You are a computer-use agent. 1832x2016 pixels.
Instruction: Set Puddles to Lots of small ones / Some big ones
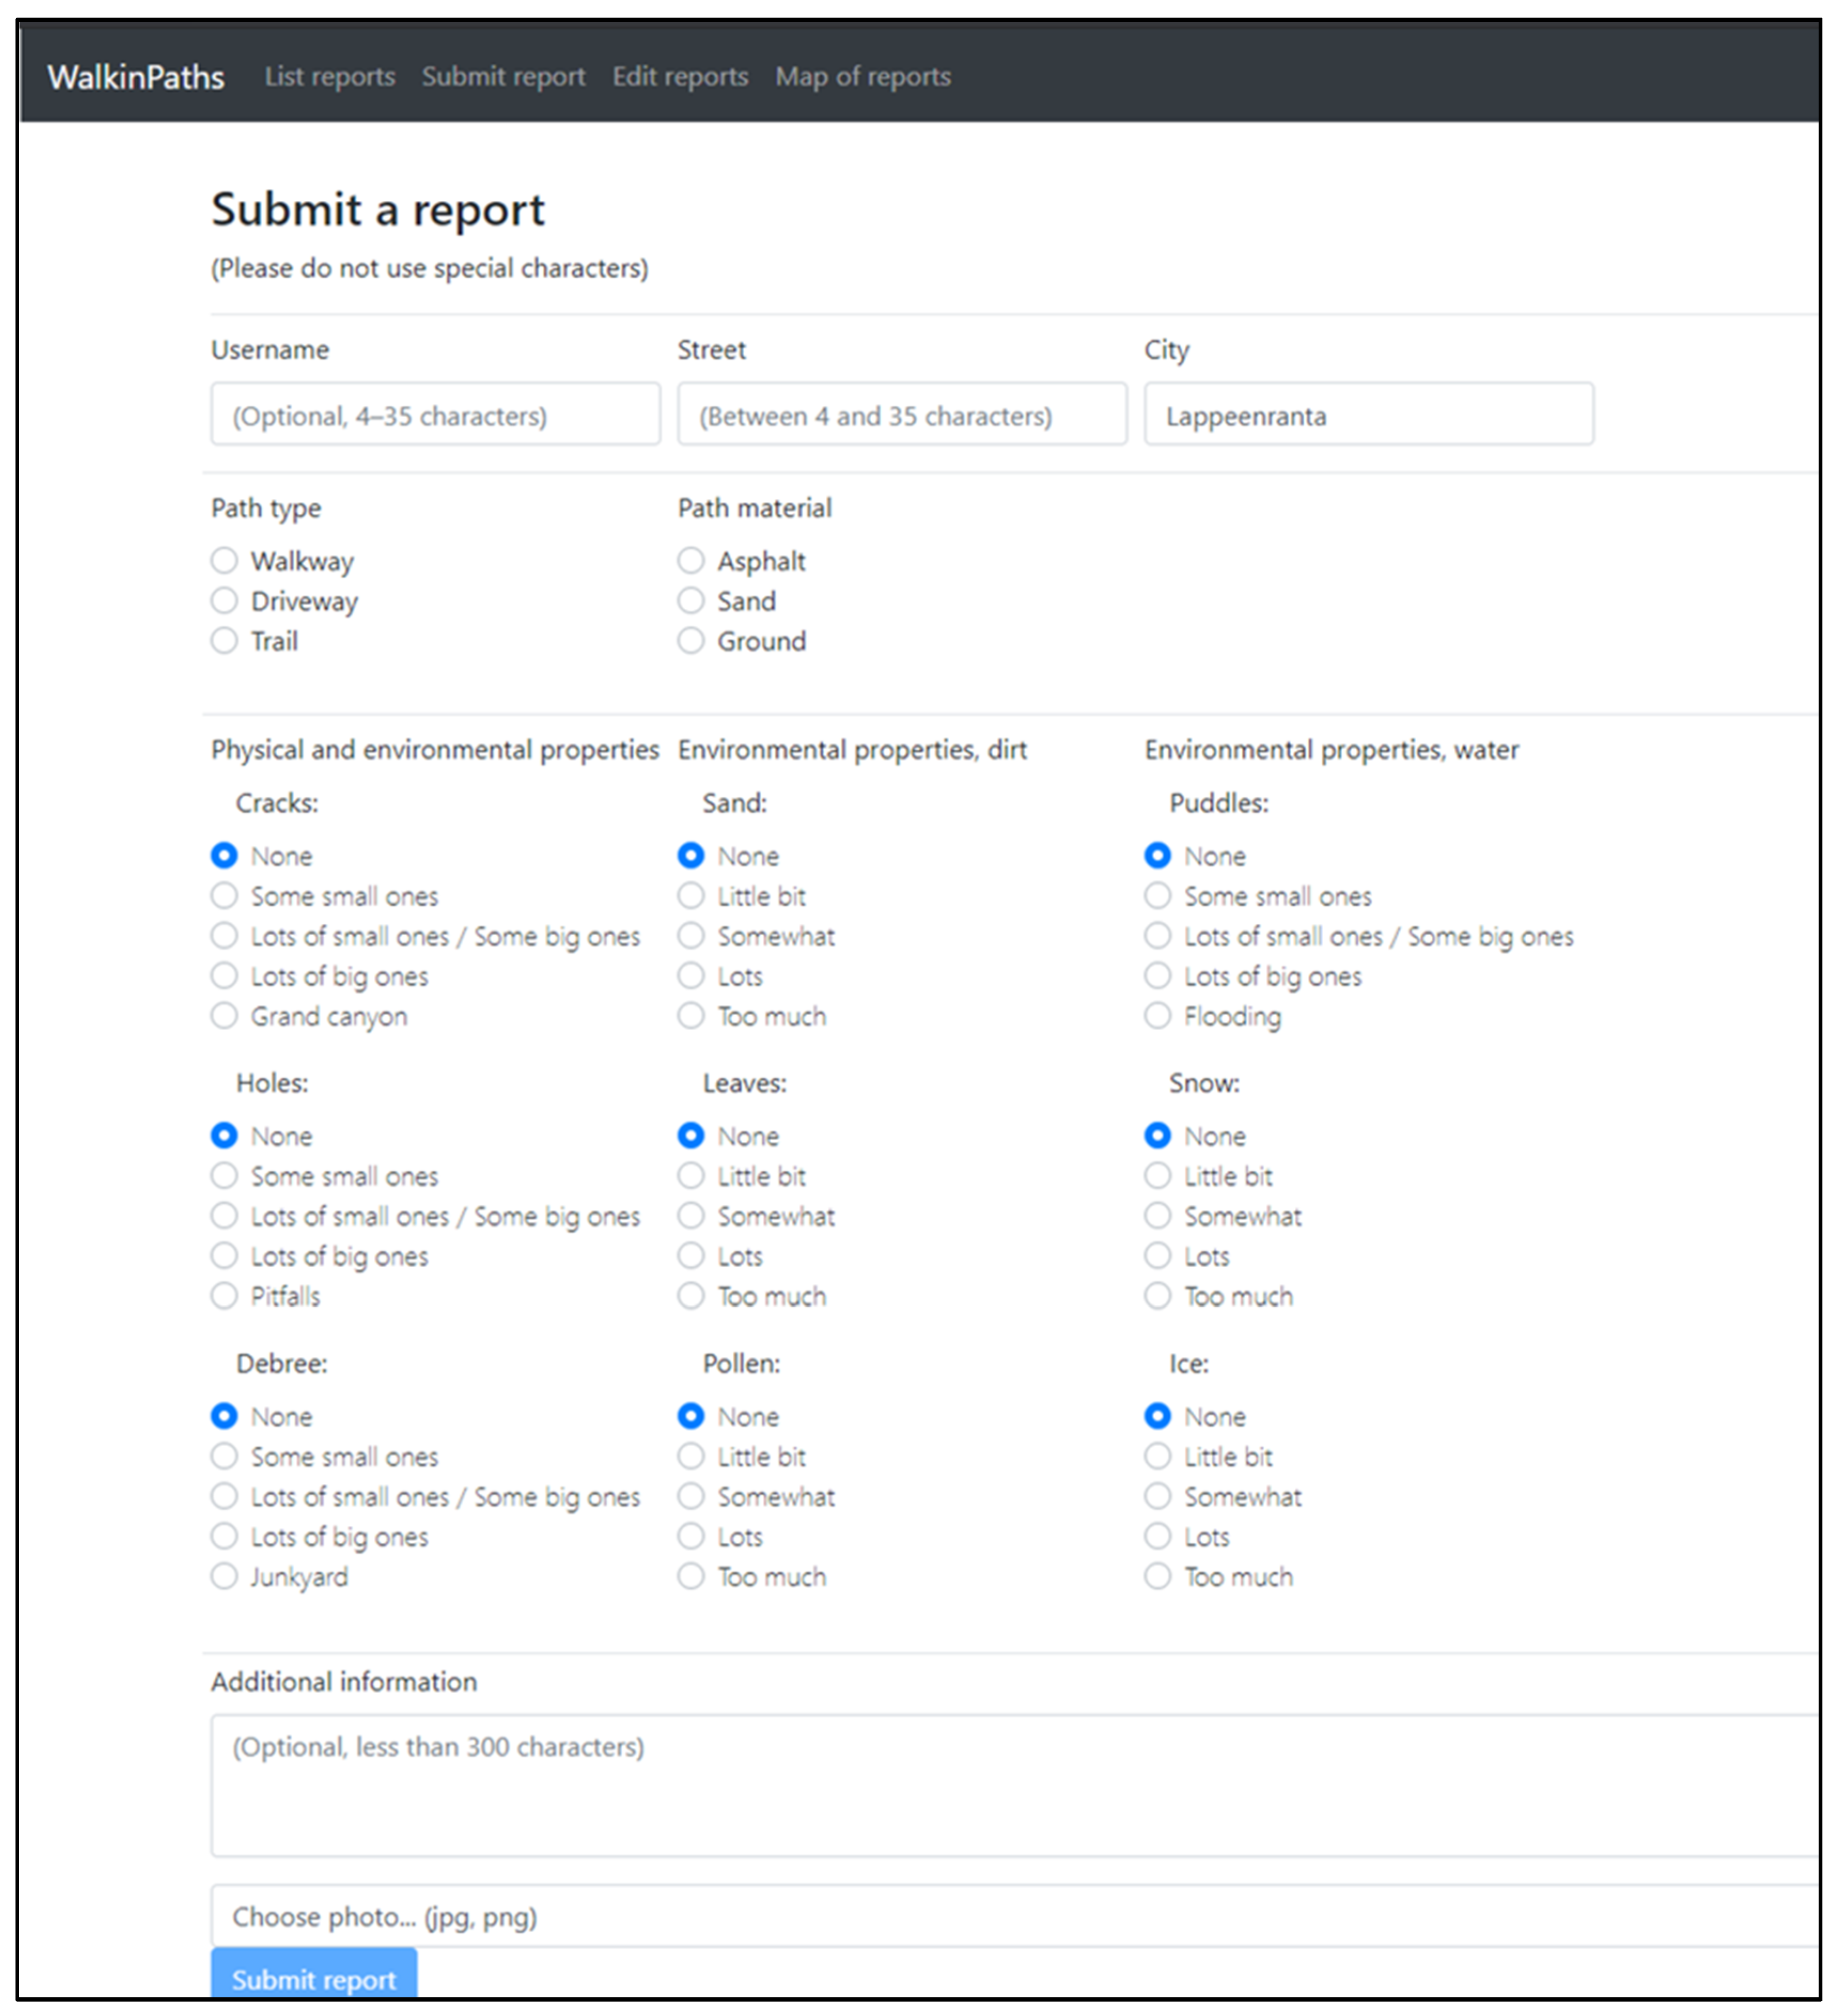tap(1158, 936)
